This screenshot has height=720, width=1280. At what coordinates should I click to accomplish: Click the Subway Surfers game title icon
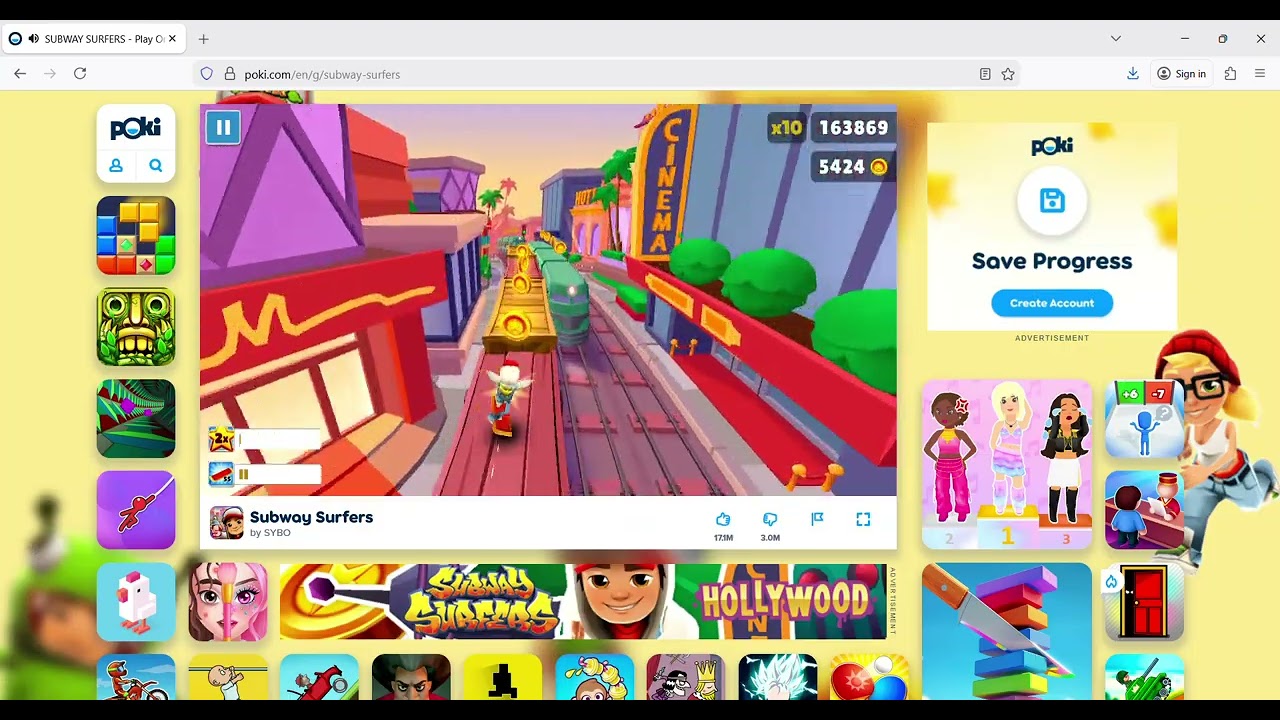pyautogui.click(x=227, y=522)
